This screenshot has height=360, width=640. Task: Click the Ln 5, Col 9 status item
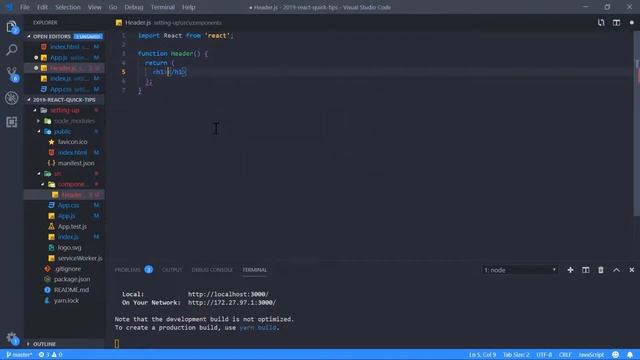point(482,355)
